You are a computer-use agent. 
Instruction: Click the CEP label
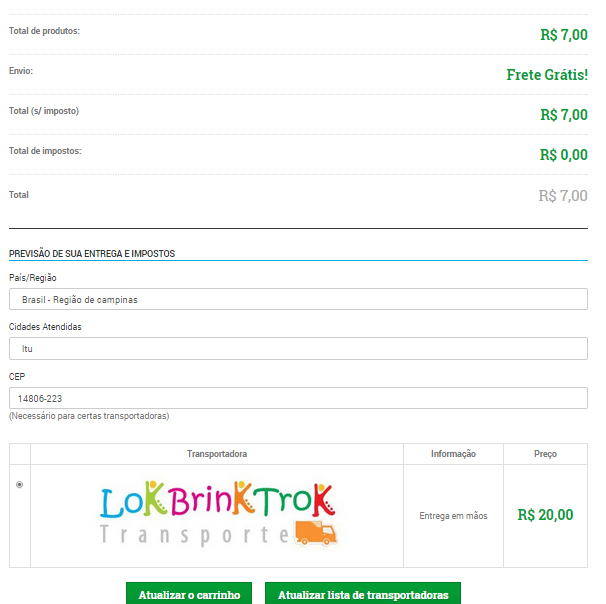[x=17, y=376]
